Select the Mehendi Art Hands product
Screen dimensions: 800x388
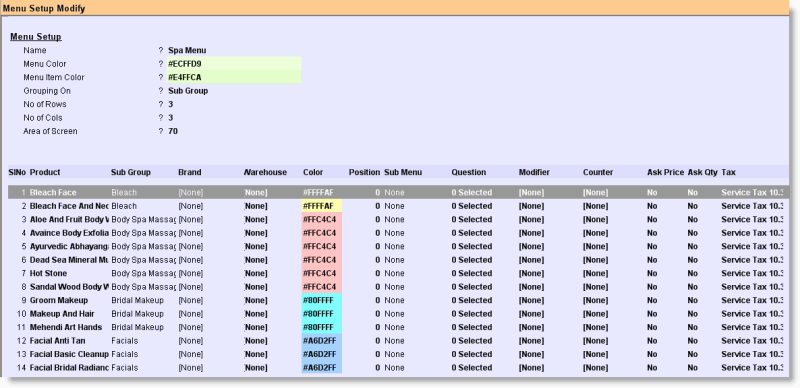(x=66, y=327)
